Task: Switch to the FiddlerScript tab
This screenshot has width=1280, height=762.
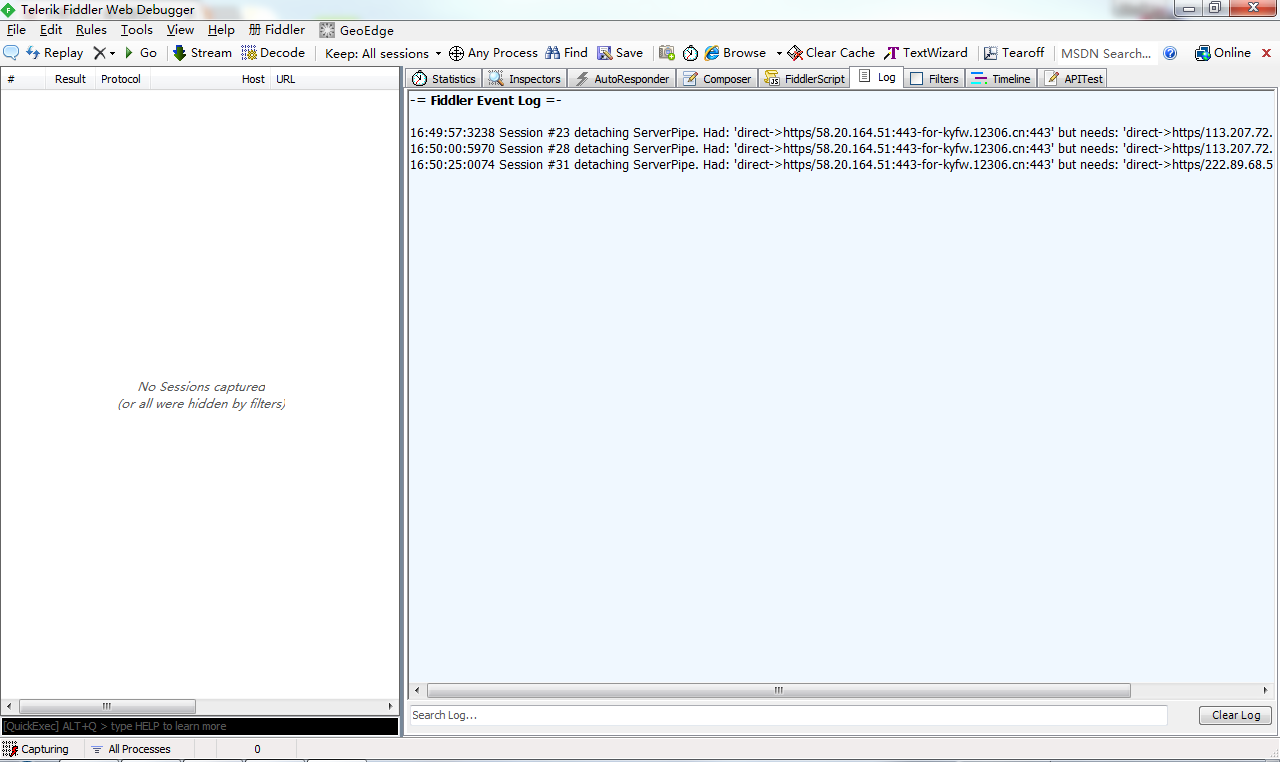Action: [804, 78]
